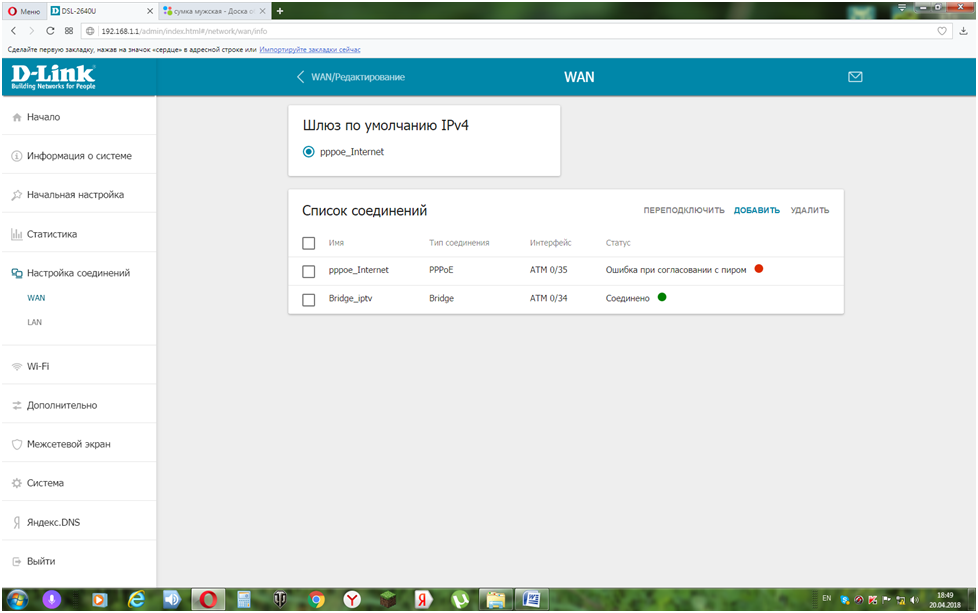978x613 pixels.
Task: Select pppoe_Internet as default IPv4 gateway
Action: (x=308, y=152)
